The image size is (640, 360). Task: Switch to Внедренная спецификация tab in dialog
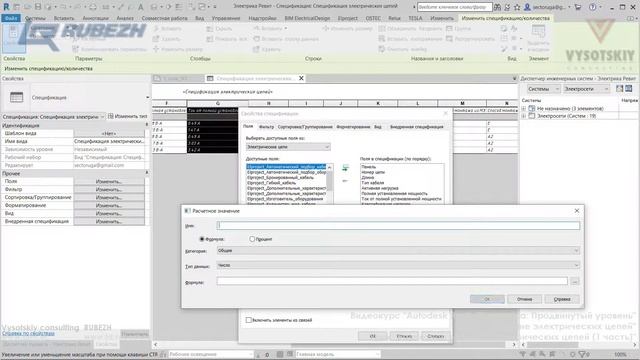click(x=416, y=127)
